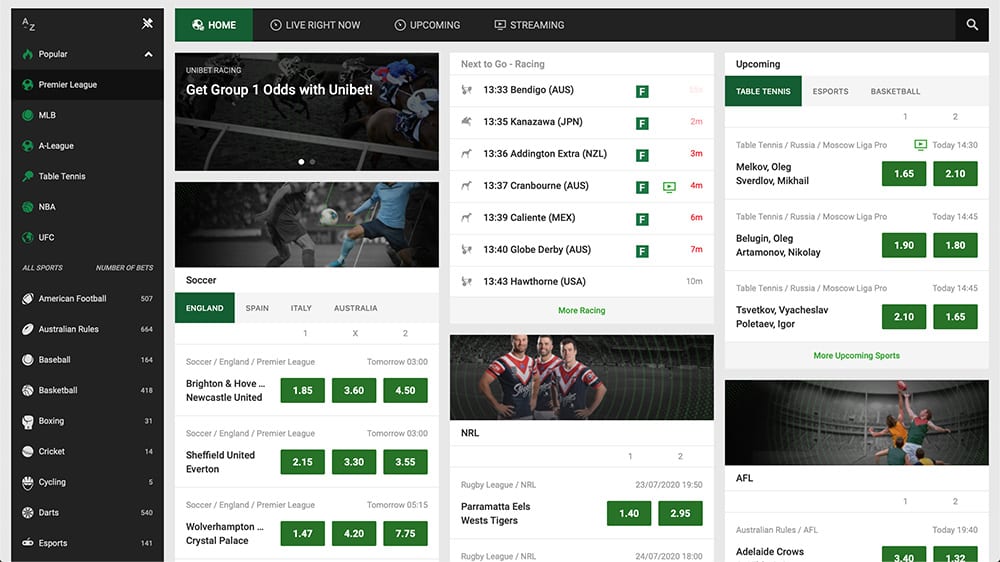Select the ENGLAND soccer tab
Image resolution: width=1000 pixels, height=562 pixels.
pyautogui.click(x=205, y=308)
